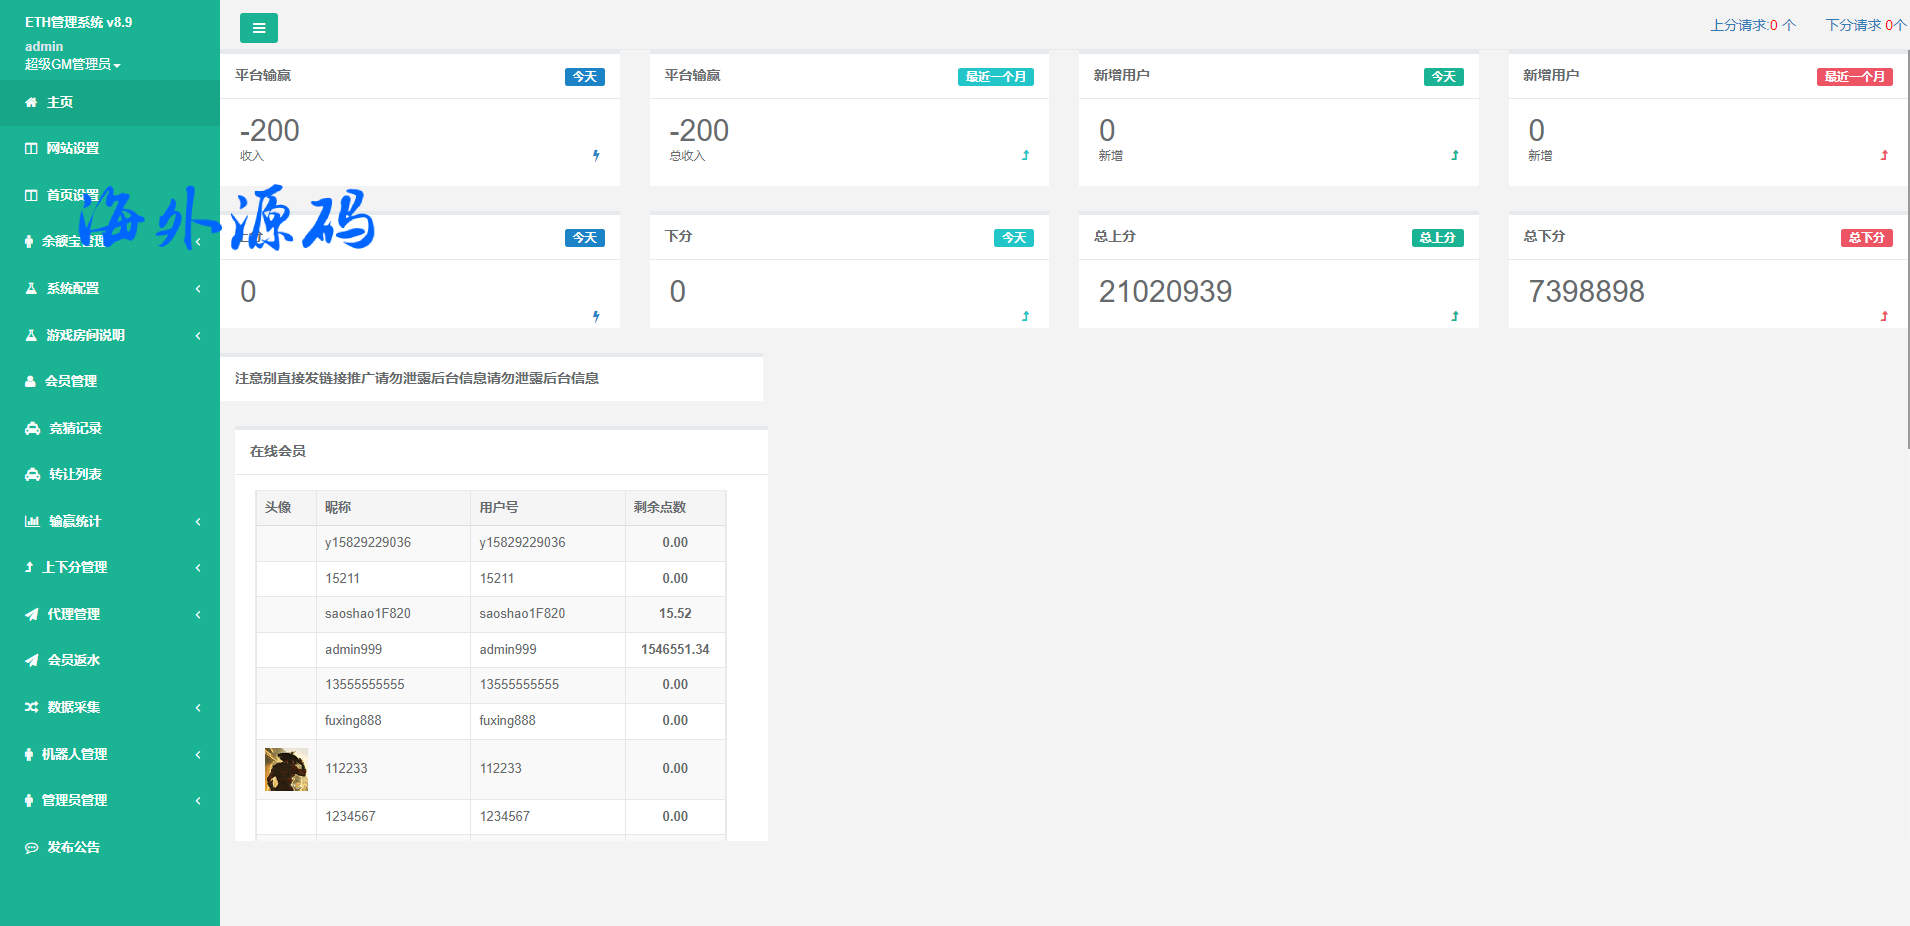
Task: Click the red 最近一个月 badge on 新增用户
Action: tap(1854, 77)
